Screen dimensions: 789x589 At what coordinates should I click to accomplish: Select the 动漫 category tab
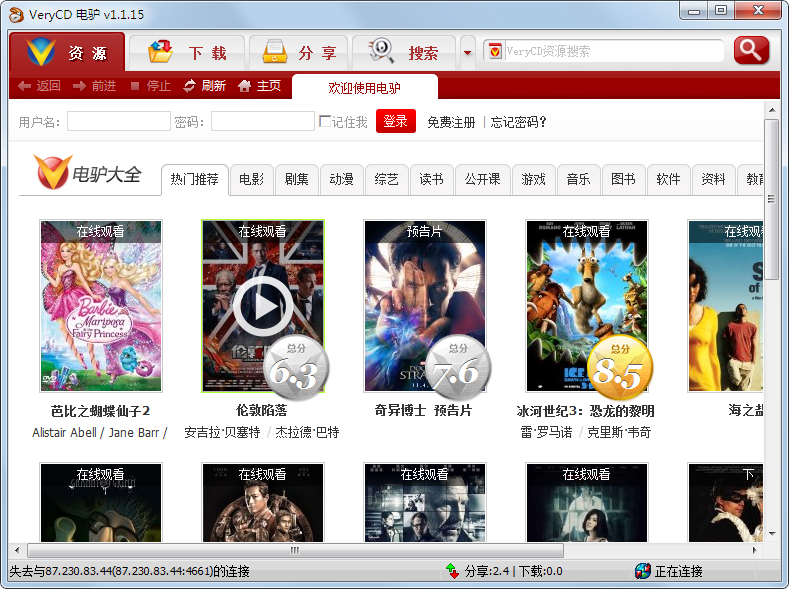pos(342,180)
